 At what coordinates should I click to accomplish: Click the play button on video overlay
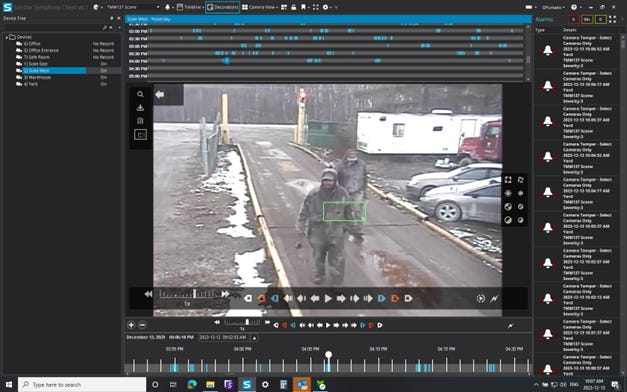coord(328,298)
